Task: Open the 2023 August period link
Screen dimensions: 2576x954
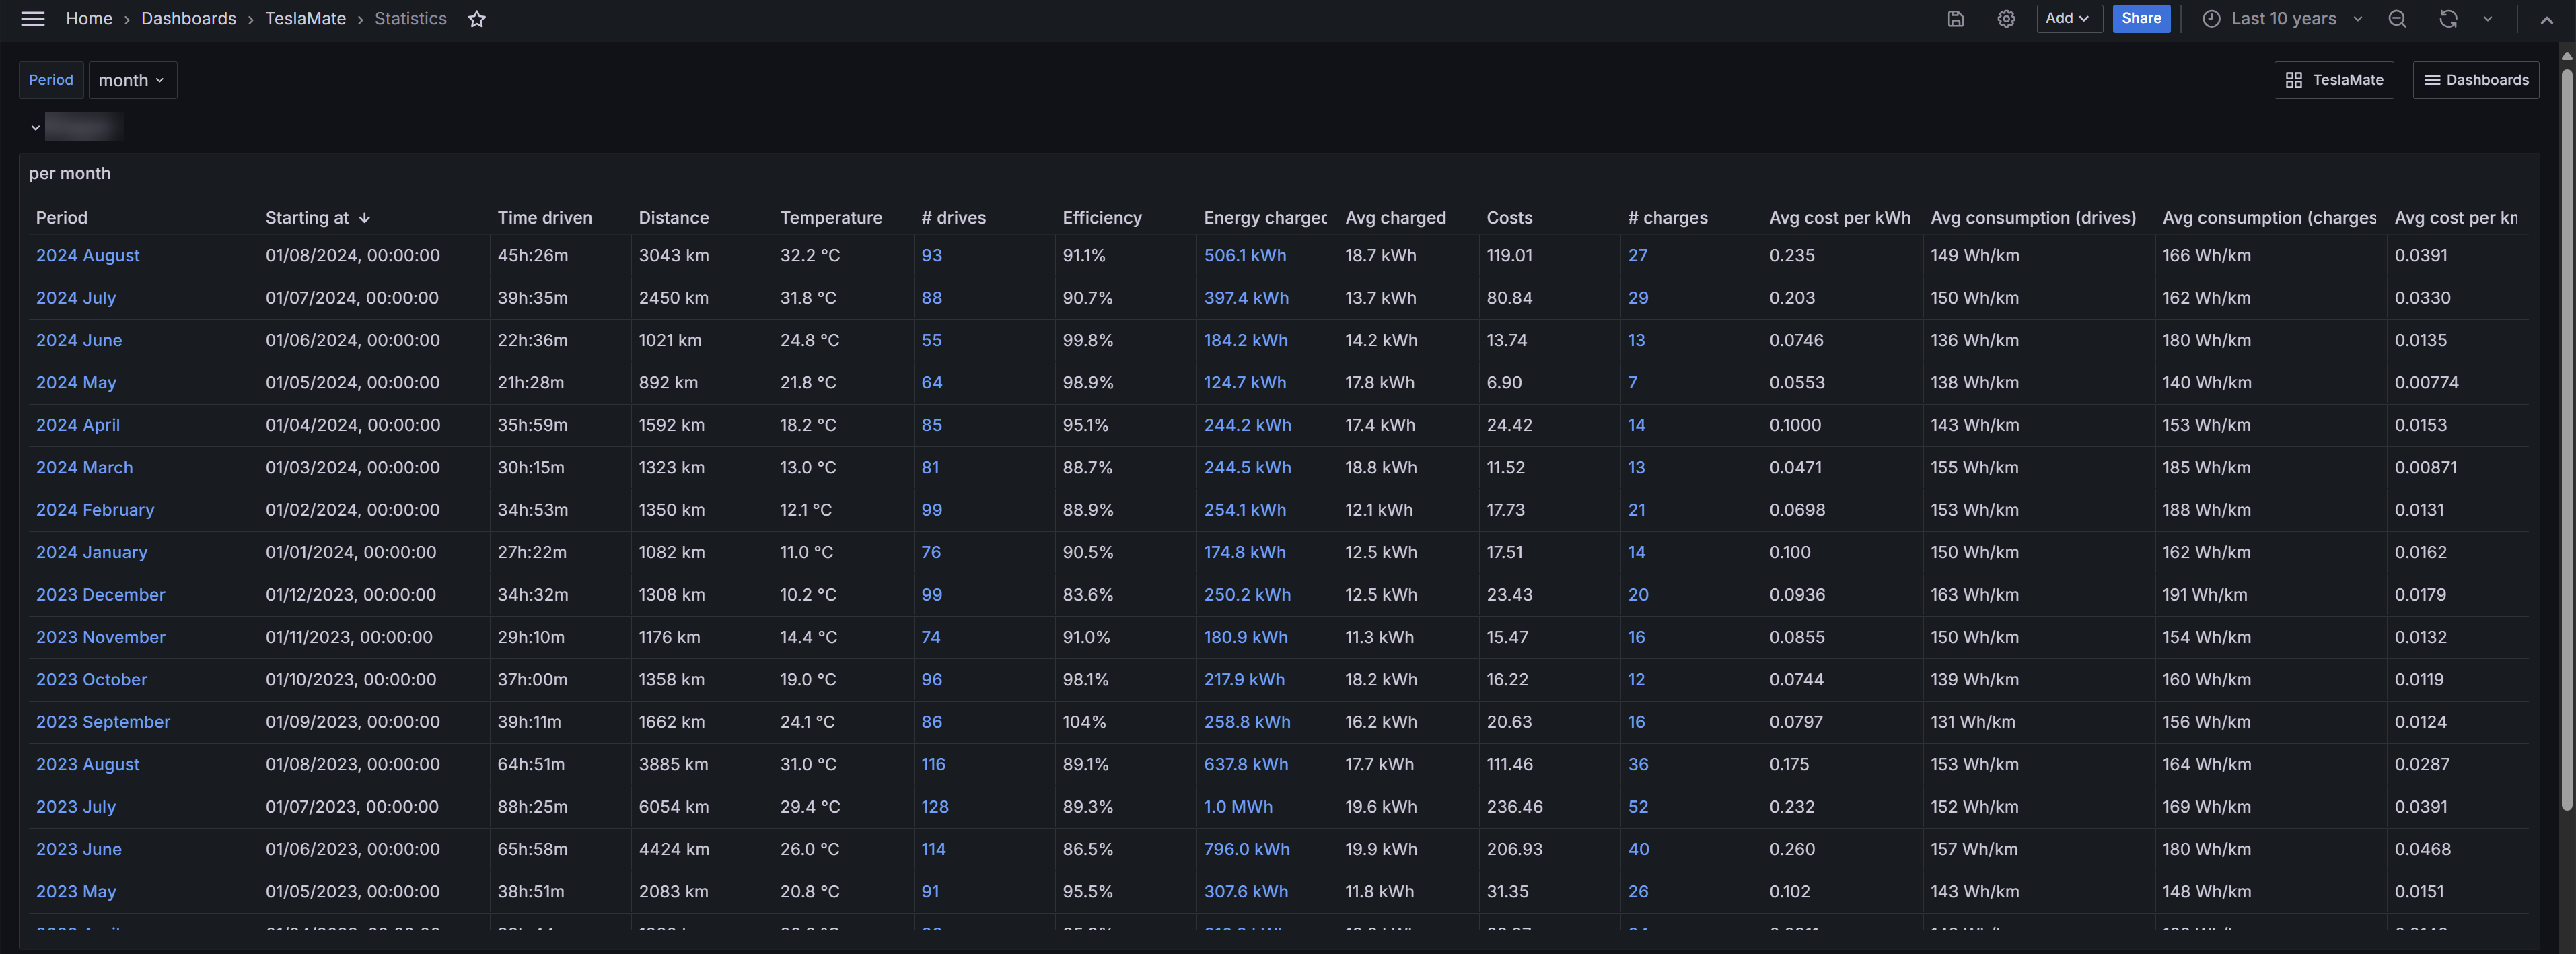Action: point(87,764)
